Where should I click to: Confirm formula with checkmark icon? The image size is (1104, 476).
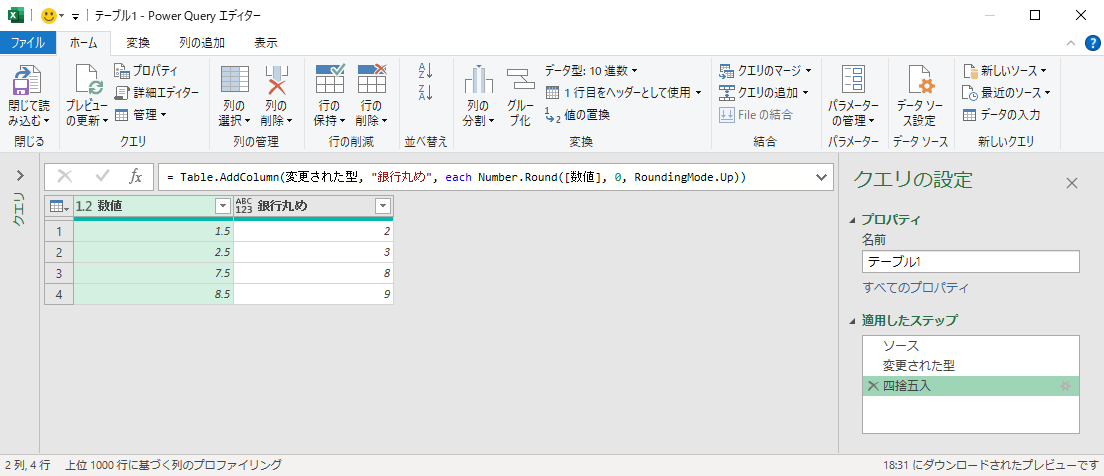(x=102, y=177)
